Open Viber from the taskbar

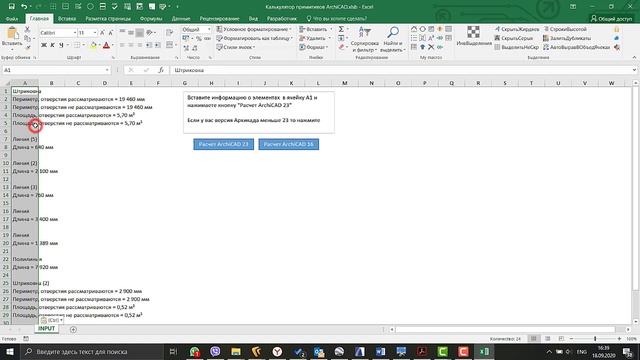tap(215, 351)
